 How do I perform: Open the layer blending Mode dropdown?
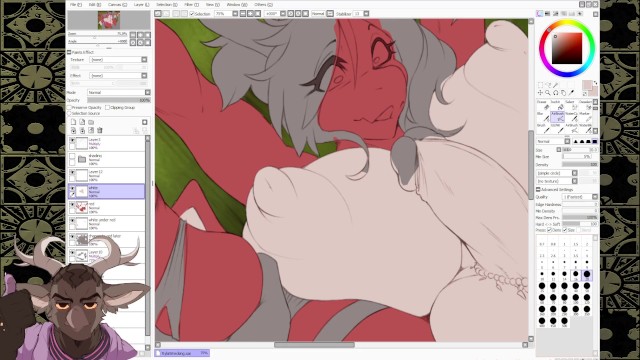[118, 93]
